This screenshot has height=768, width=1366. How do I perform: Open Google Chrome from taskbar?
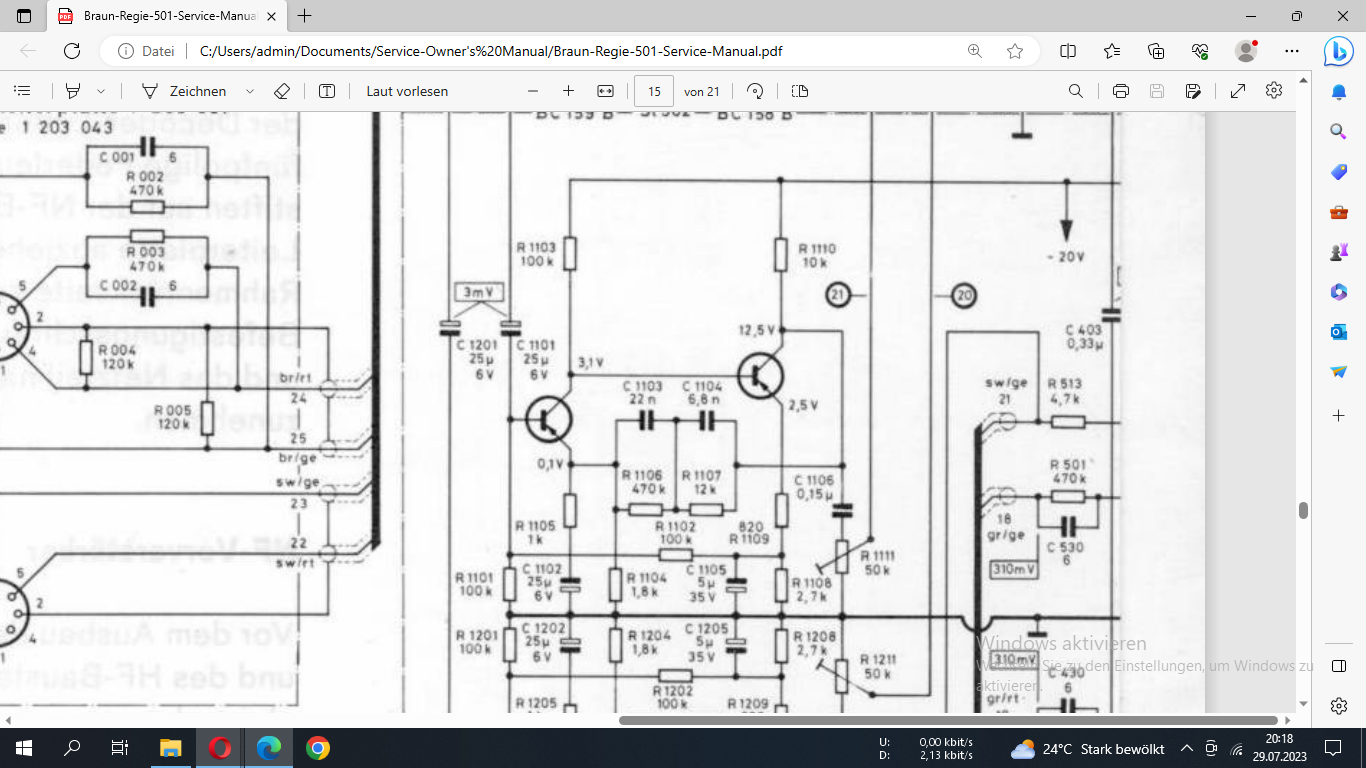pos(317,748)
